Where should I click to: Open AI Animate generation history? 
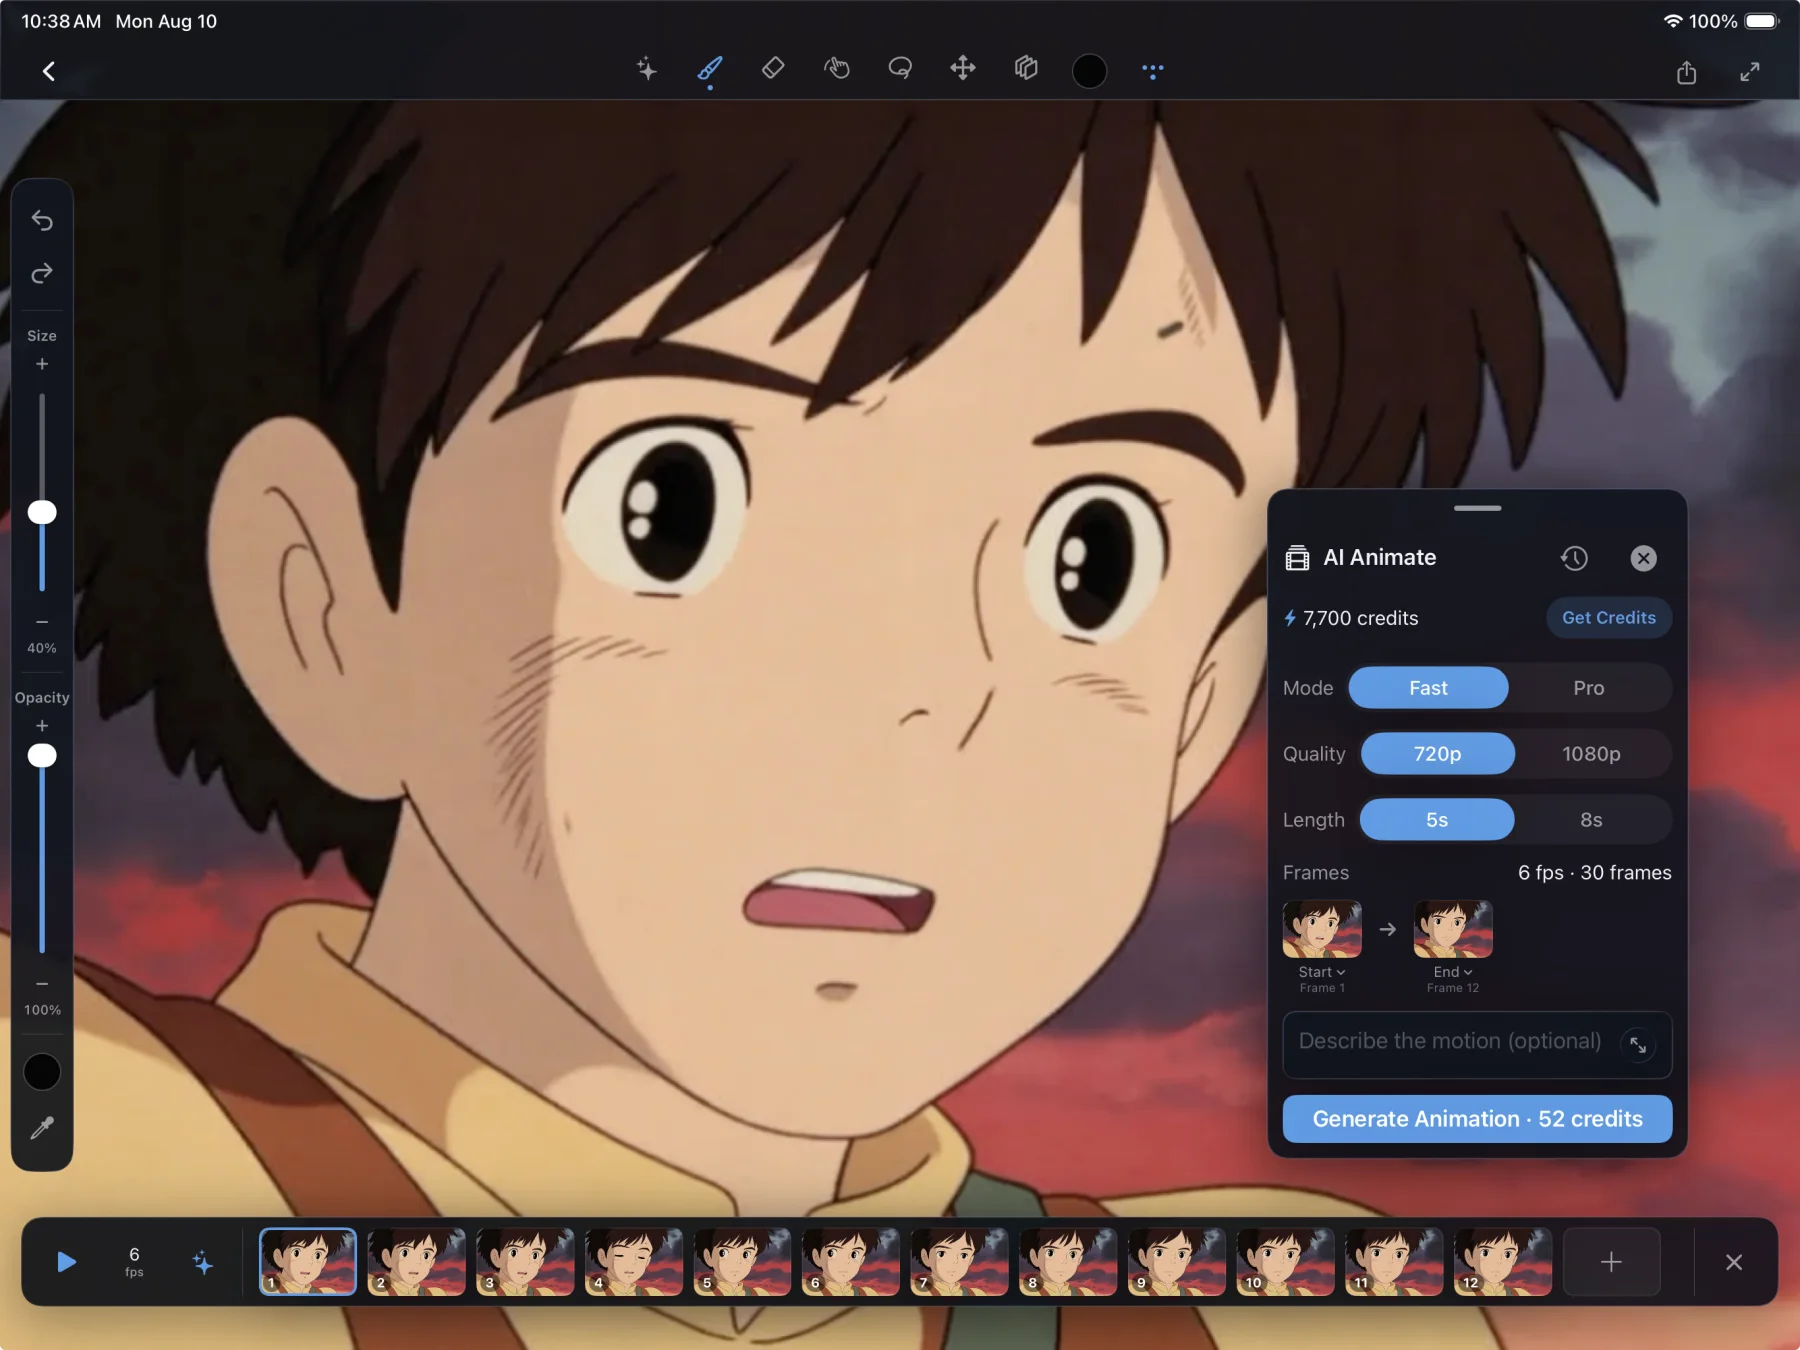(1574, 558)
